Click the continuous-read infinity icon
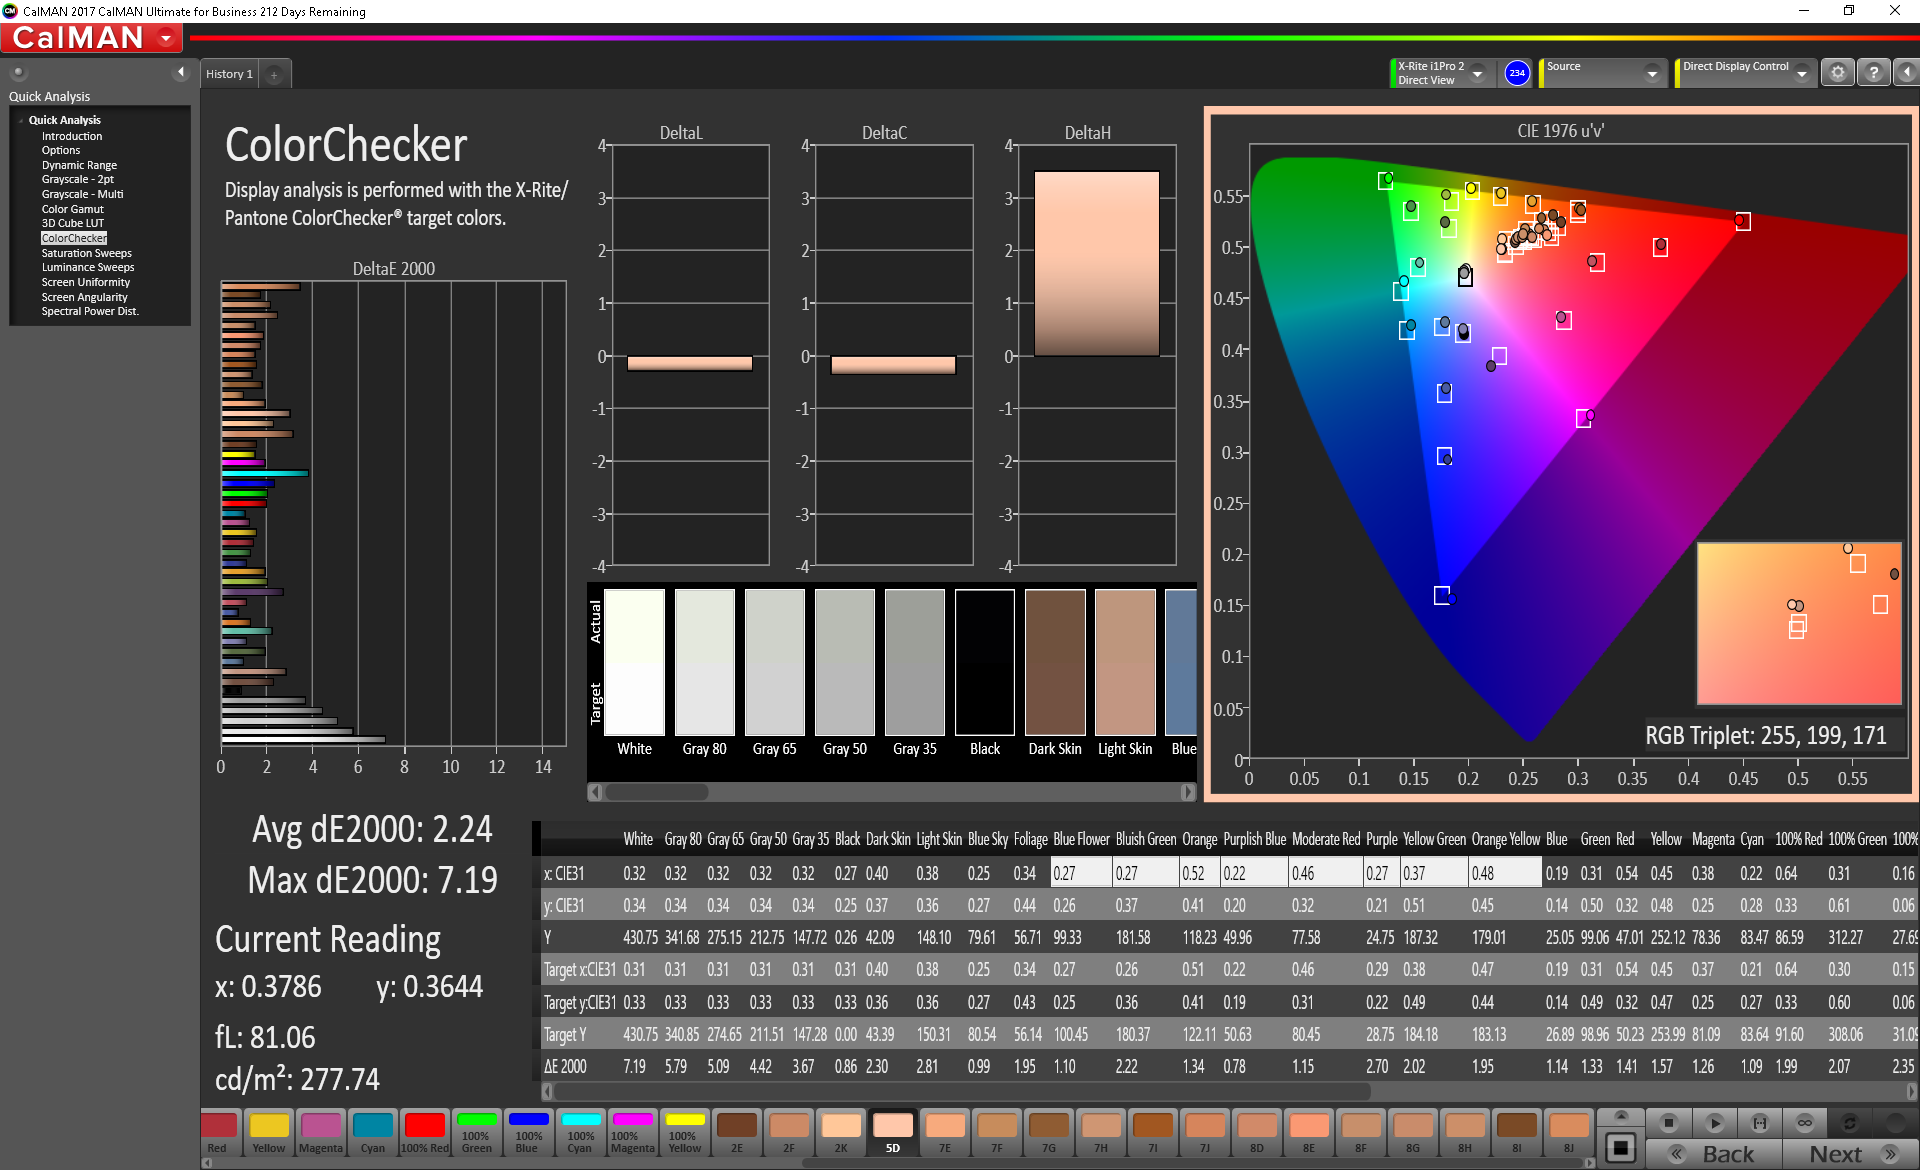The image size is (1920, 1170). pos(1805,1122)
